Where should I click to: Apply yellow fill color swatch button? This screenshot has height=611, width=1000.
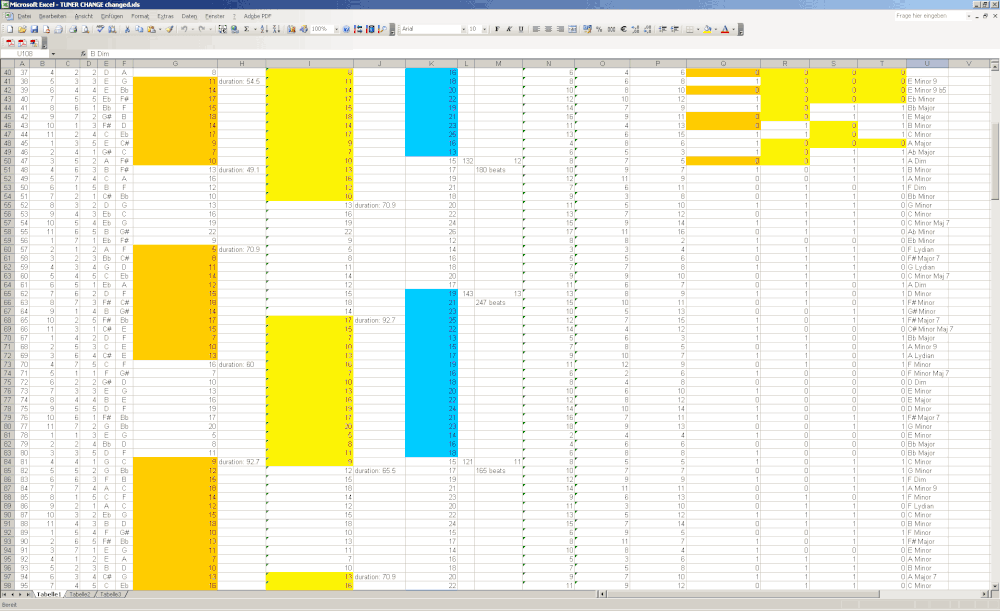click(707, 29)
